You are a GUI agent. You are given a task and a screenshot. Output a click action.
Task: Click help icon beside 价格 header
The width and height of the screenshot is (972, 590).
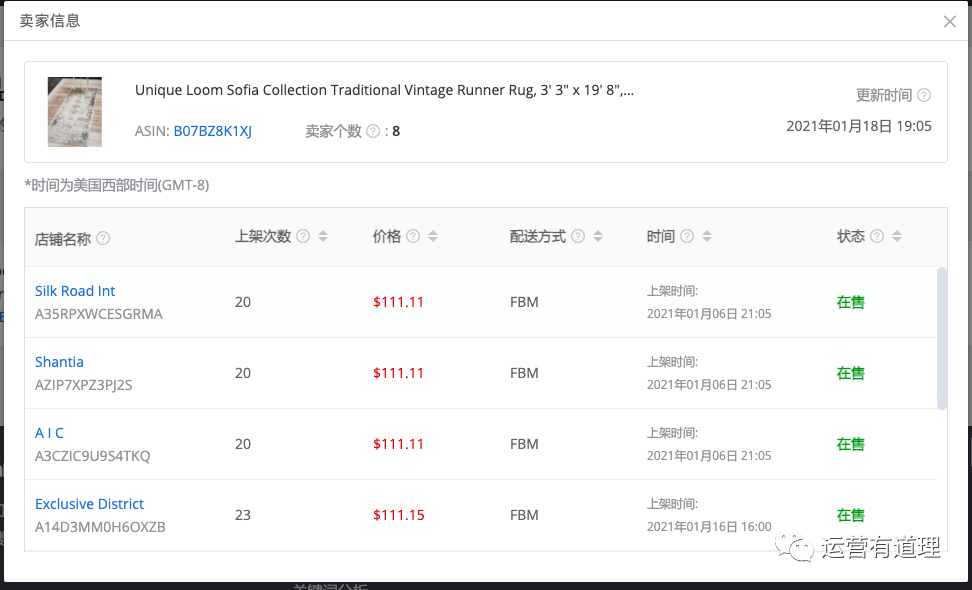pyautogui.click(x=413, y=237)
